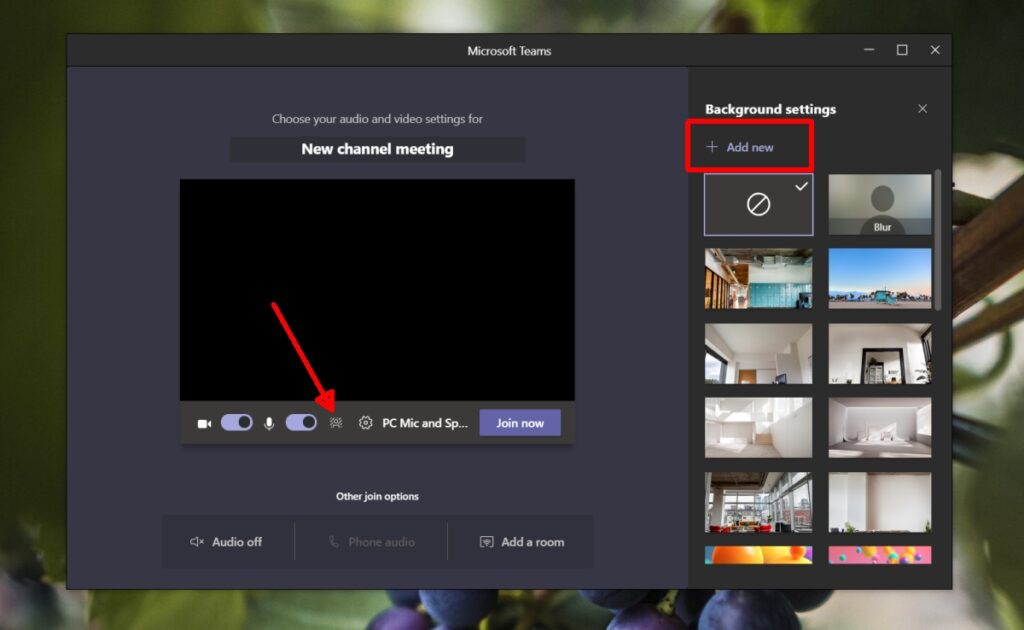Open other join options under the preview
Image resolution: width=1024 pixels, height=630 pixels.
click(x=377, y=496)
